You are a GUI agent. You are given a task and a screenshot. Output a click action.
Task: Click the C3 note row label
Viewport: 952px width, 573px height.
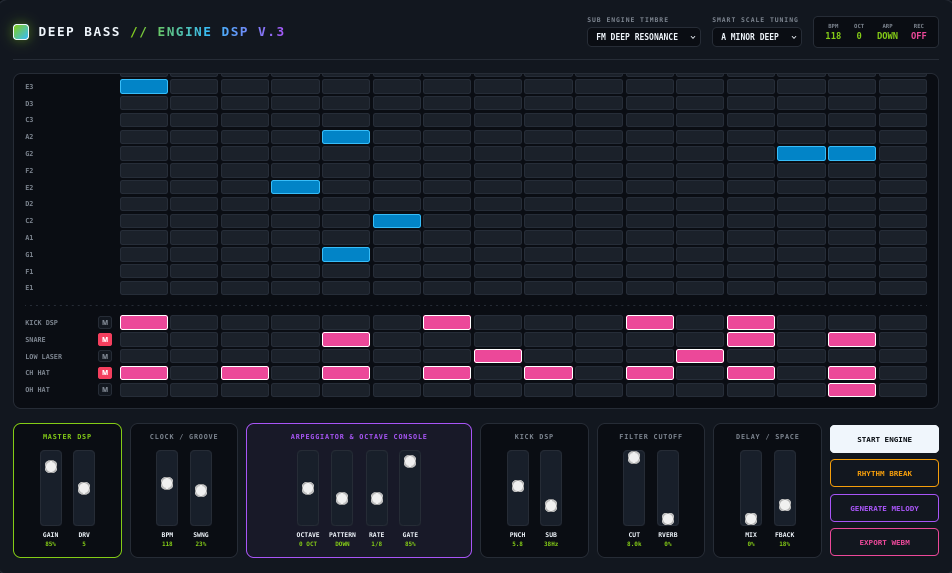tap(29, 120)
